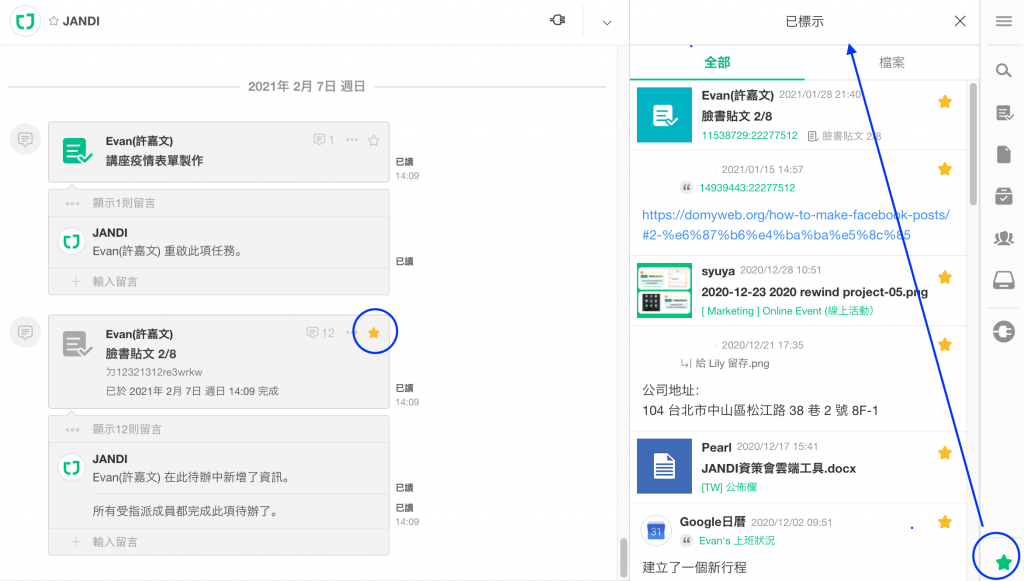Select the 全部 tab

point(717,62)
